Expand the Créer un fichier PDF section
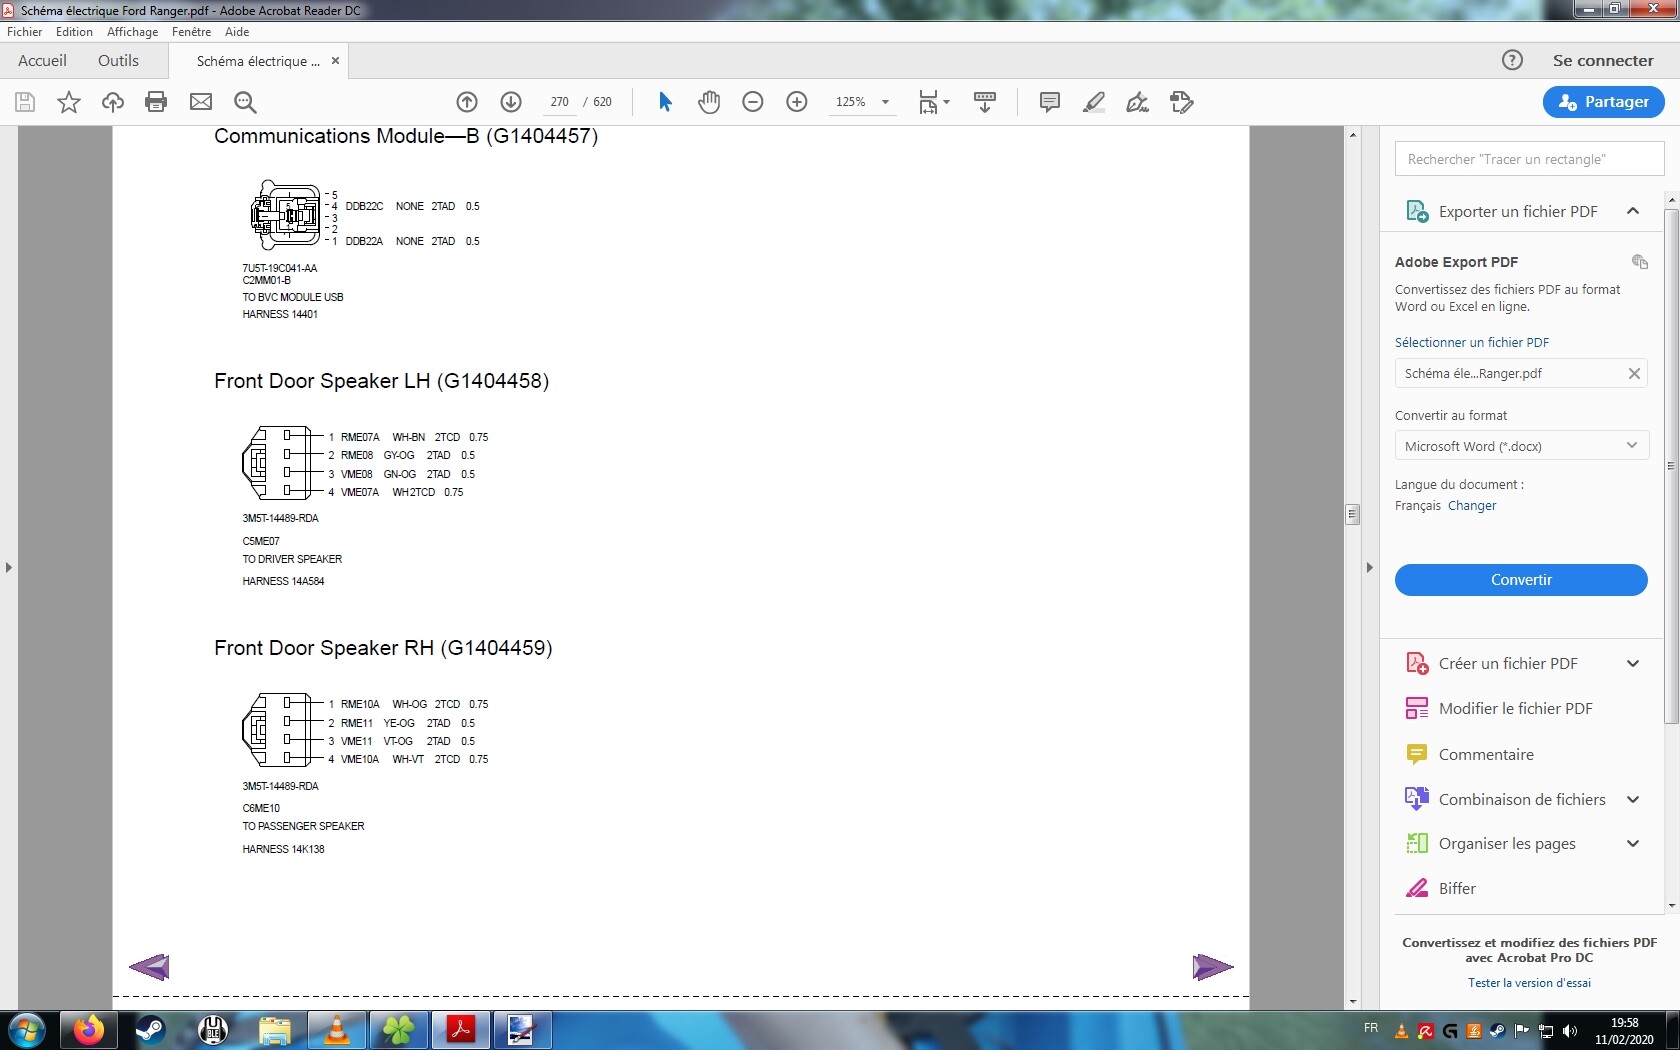 click(x=1633, y=664)
